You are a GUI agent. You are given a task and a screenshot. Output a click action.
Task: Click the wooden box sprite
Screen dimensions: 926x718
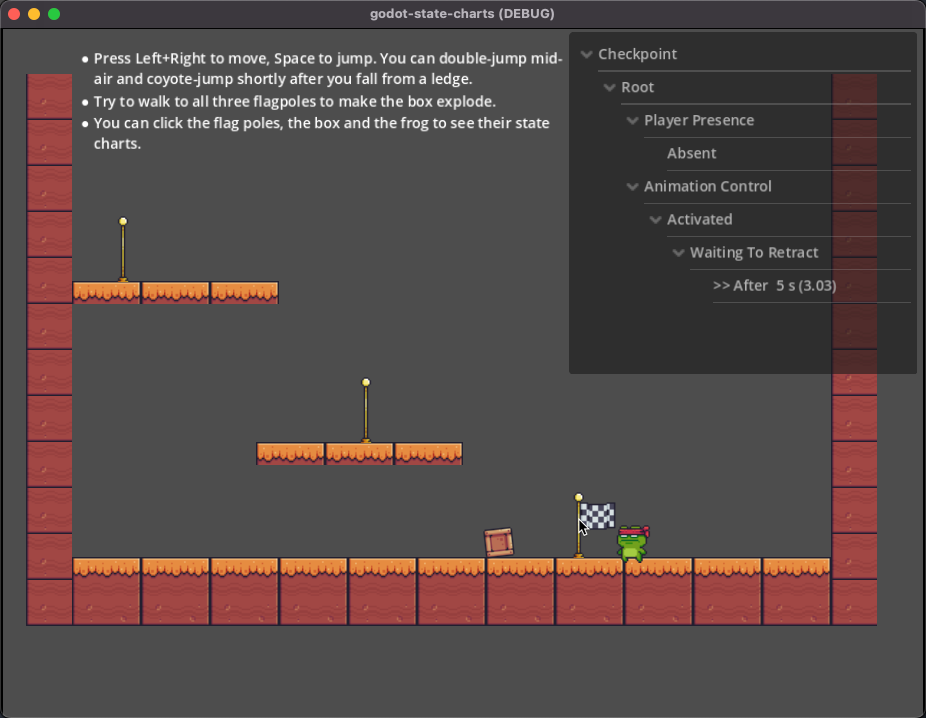(499, 542)
